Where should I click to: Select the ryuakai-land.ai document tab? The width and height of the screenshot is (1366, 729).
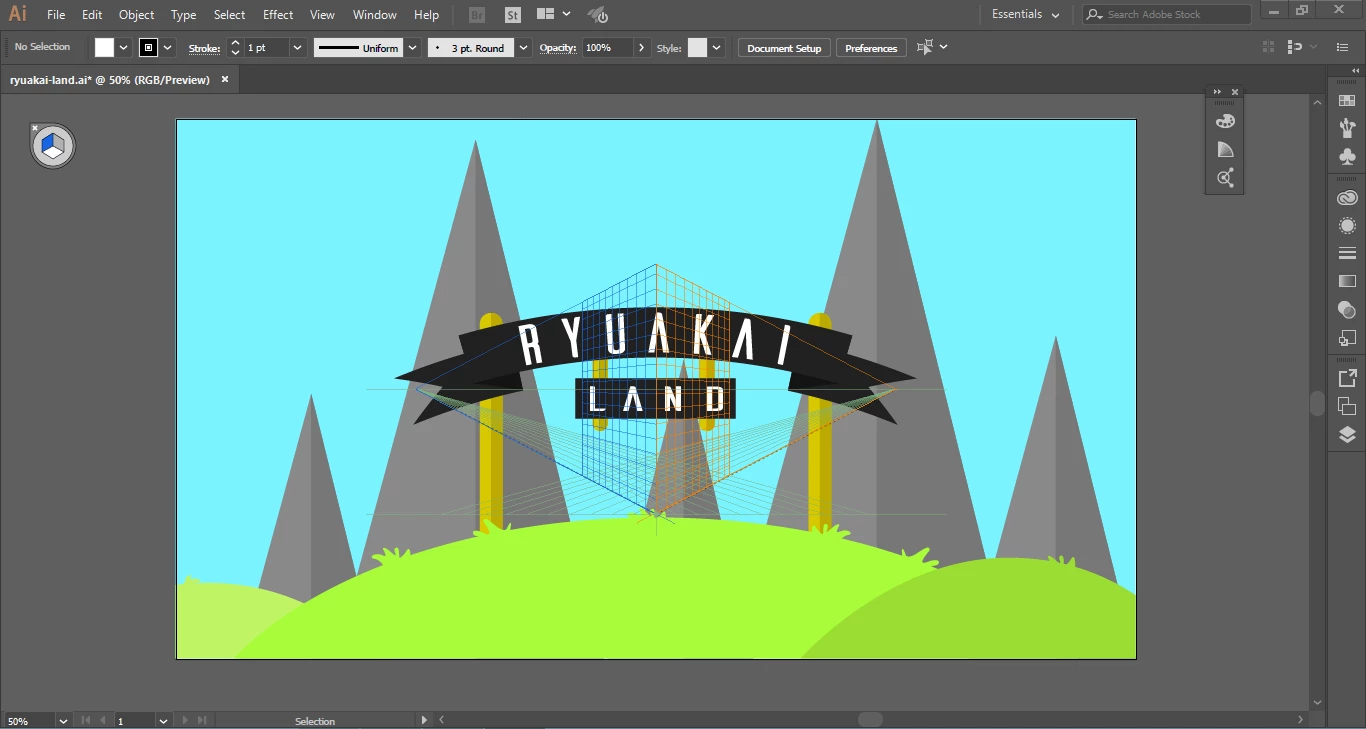pos(110,80)
